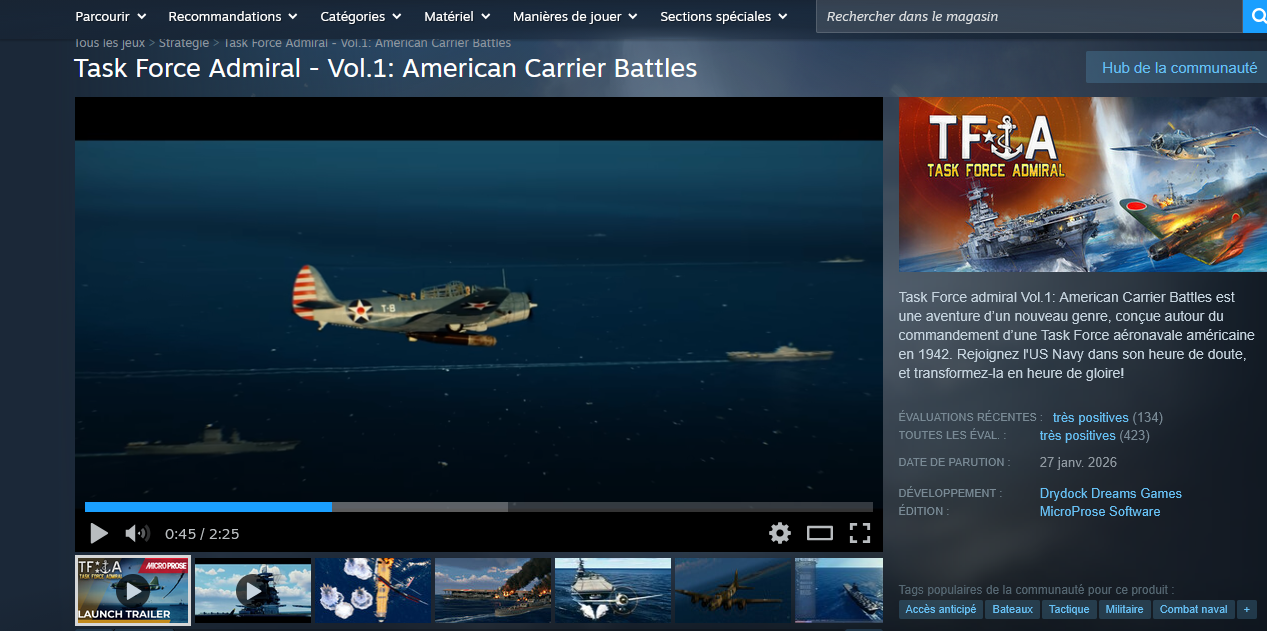Open the Recommandations dropdown

tap(232, 16)
